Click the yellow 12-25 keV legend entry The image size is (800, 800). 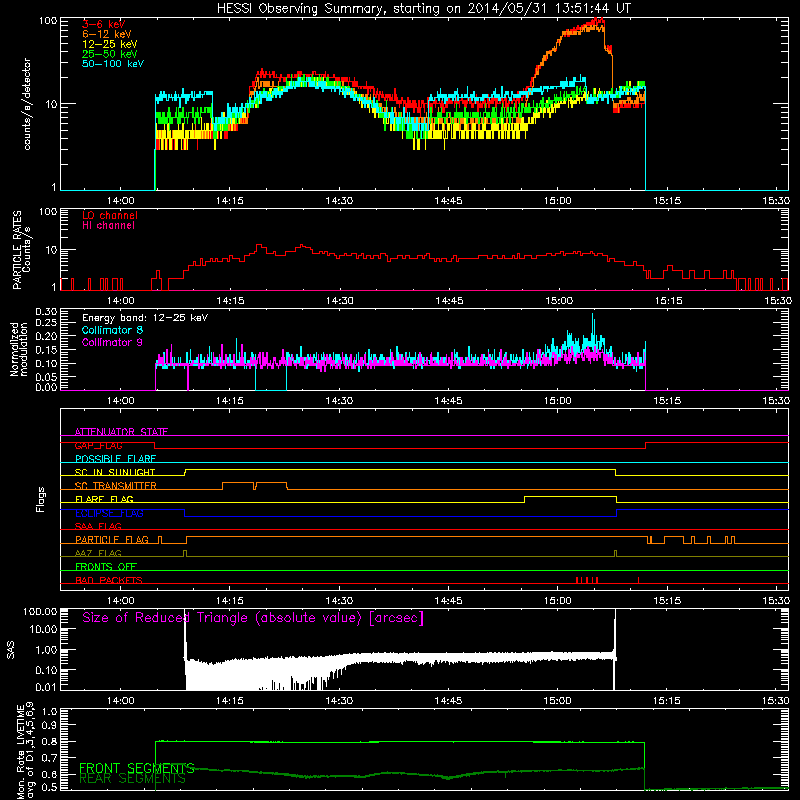click(x=110, y=44)
